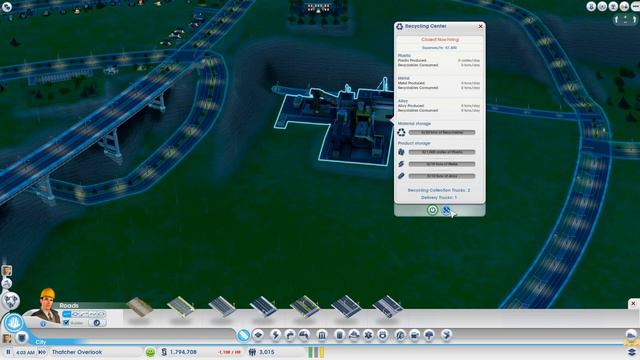640x360 pixels.
Task: Open the Government buildings columns icon
Action: pos(322,335)
